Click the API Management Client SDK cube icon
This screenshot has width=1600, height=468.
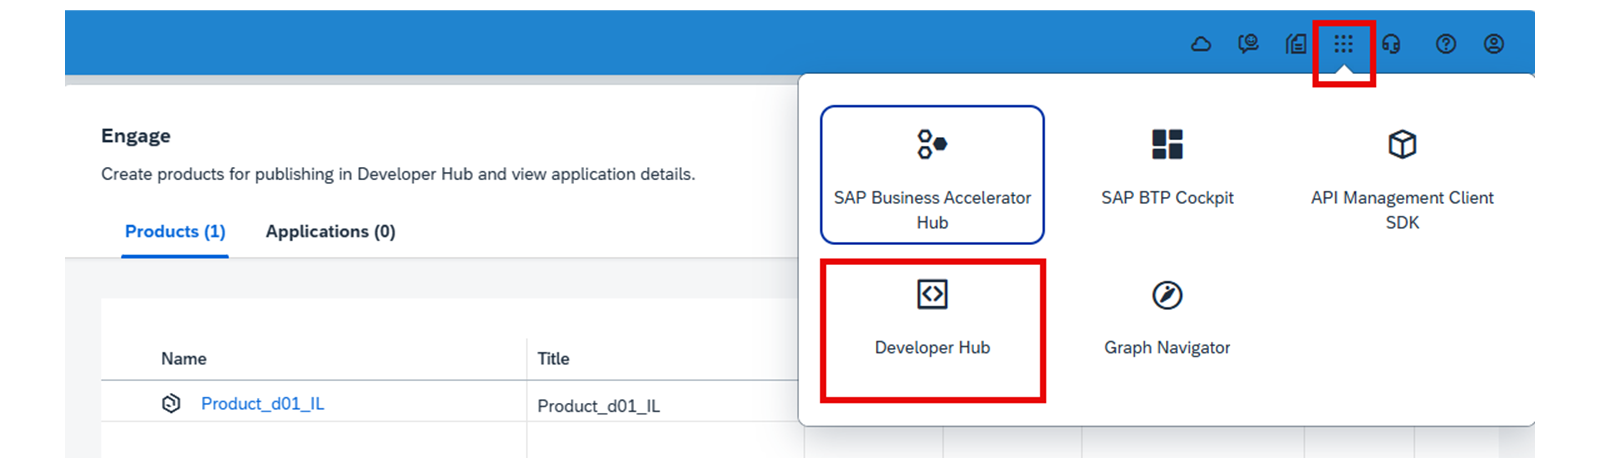(1402, 144)
